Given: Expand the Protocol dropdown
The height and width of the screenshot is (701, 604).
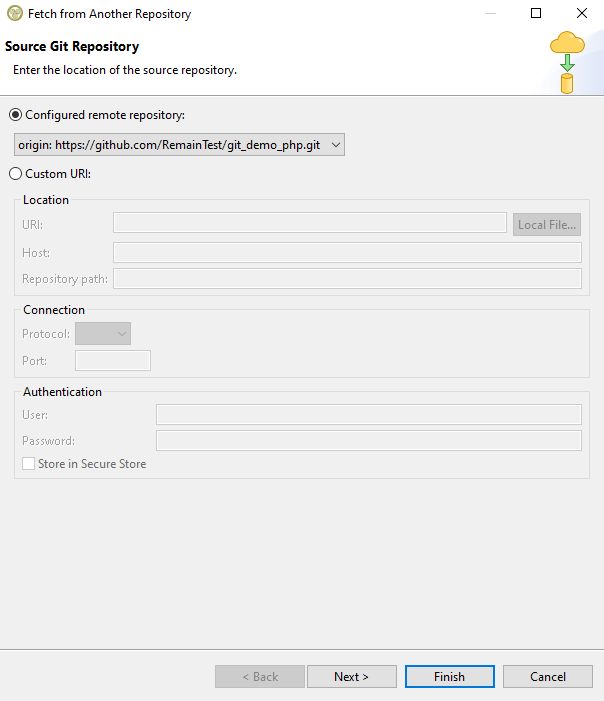Looking at the screenshot, I should [103, 334].
